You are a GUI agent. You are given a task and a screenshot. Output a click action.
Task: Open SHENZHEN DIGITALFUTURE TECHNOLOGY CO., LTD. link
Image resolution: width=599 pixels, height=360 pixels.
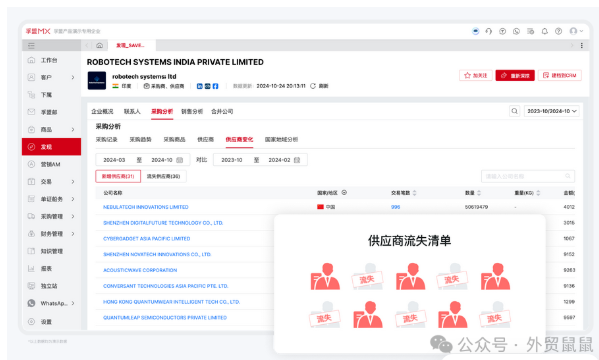tap(163, 223)
